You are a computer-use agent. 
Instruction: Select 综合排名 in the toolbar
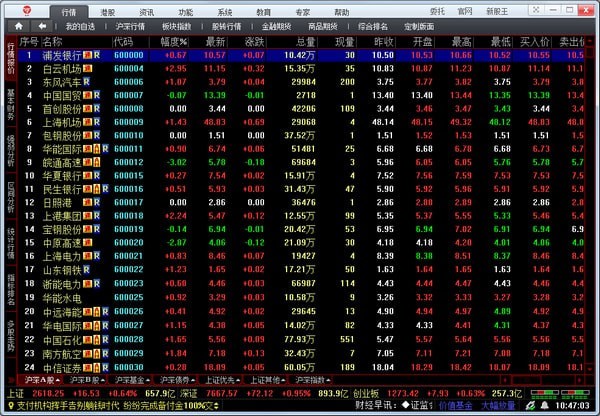(373, 26)
